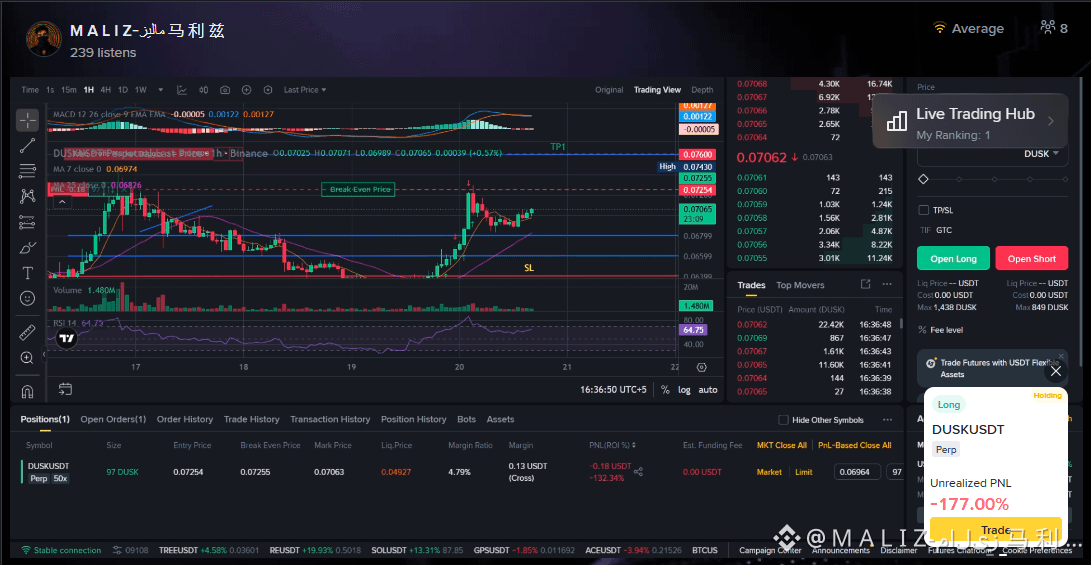The height and width of the screenshot is (565, 1091).
Task: Open the long/short position forecasting tool
Action: tap(27, 222)
